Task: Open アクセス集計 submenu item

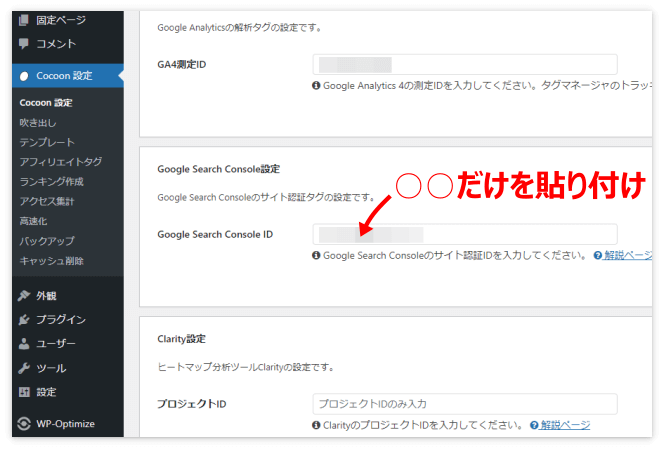Action: (47, 202)
